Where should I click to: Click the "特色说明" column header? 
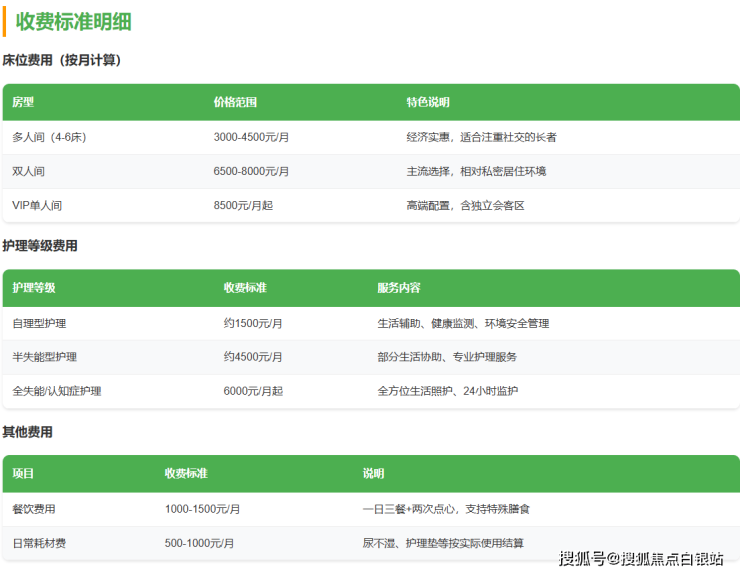428,102
